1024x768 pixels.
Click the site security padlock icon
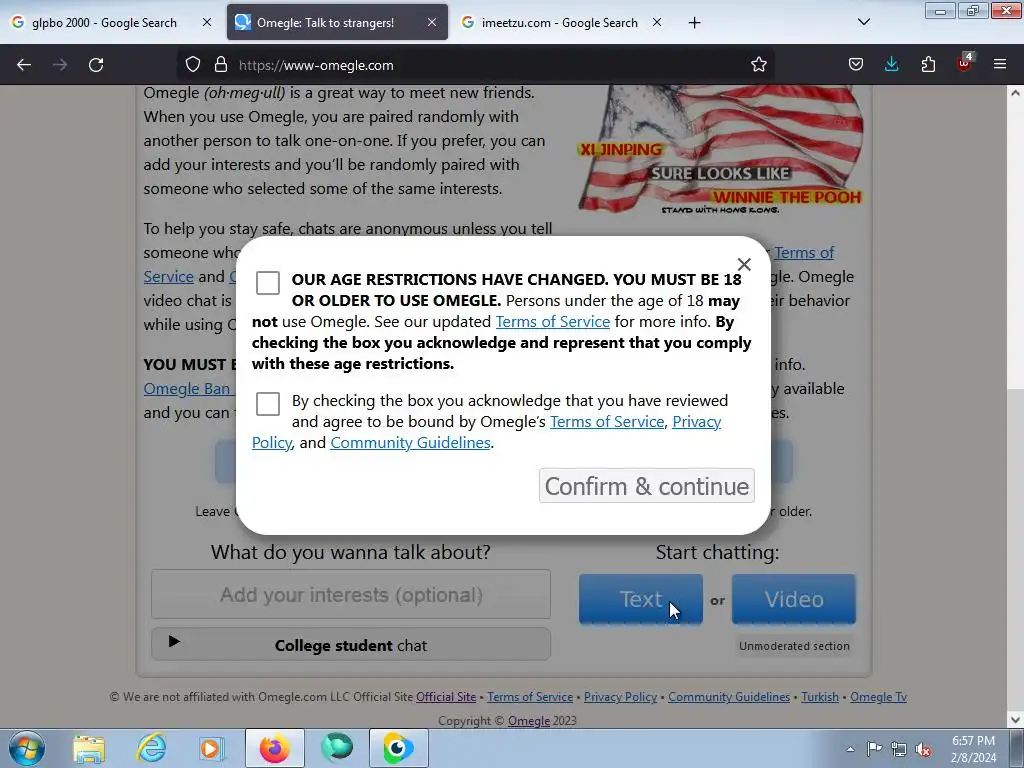(221, 65)
